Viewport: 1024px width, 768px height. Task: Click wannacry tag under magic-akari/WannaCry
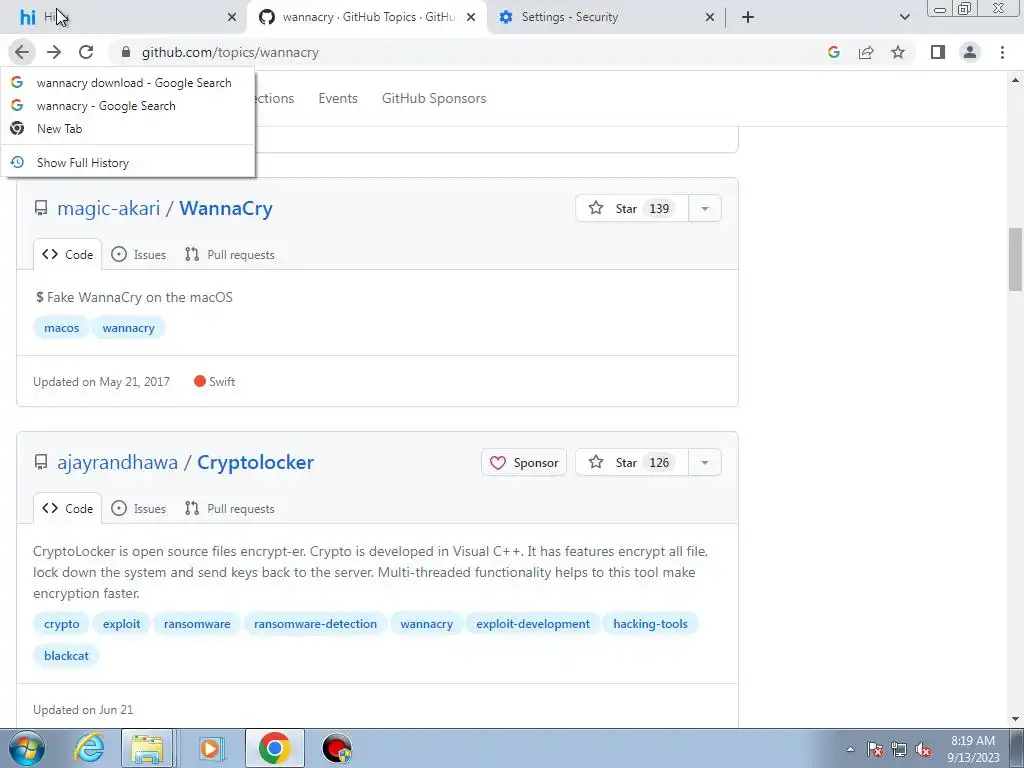pyautogui.click(x=129, y=328)
